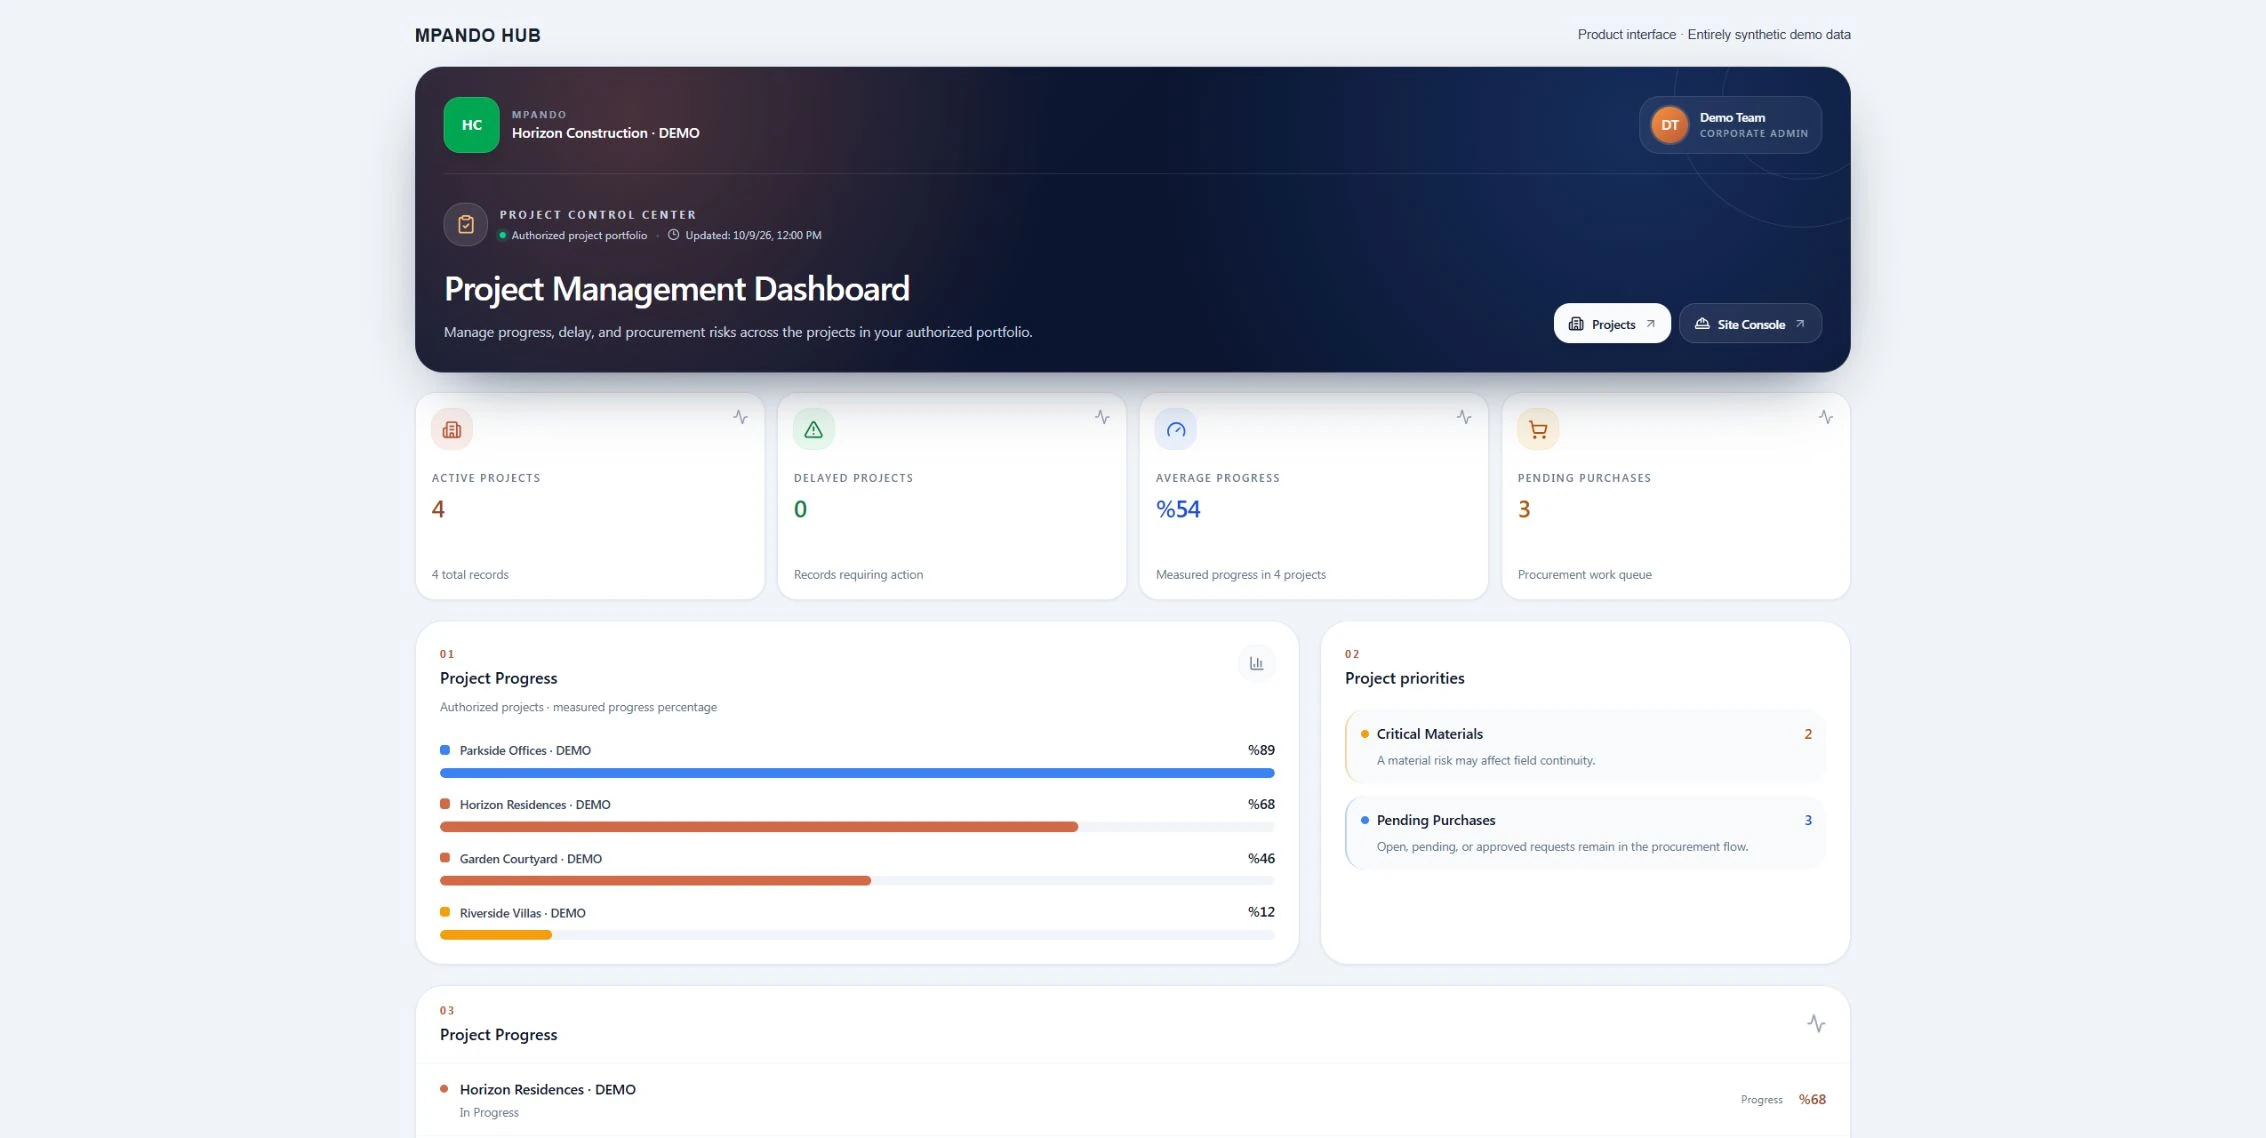Click the bar chart icon in Project Progress panel

click(x=1256, y=663)
